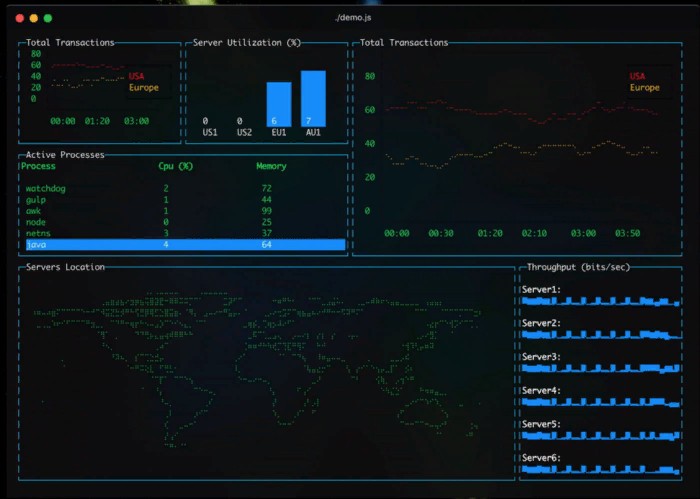Image resolution: width=700 pixels, height=499 pixels.
Task: Click the watchdog memory value 72
Action: pyautogui.click(x=267, y=188)
